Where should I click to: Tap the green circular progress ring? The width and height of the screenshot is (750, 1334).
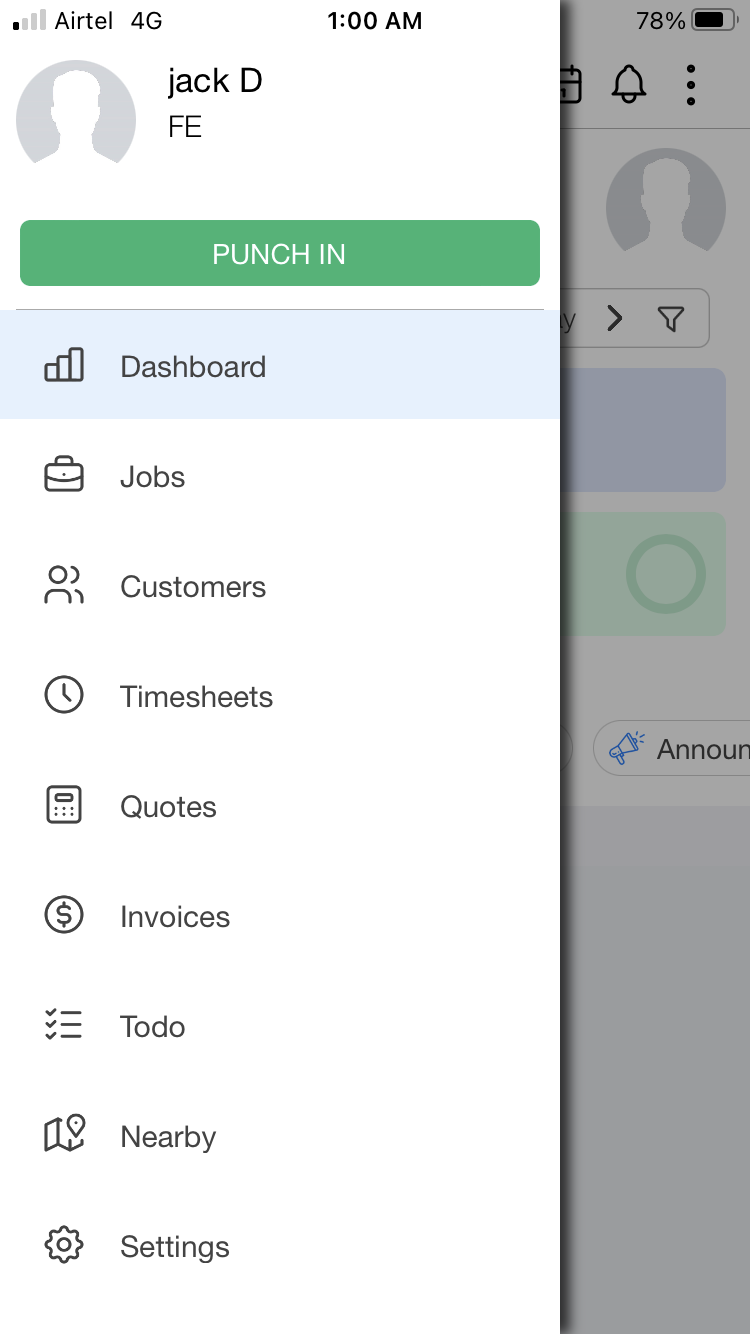(x=665, y=573)
